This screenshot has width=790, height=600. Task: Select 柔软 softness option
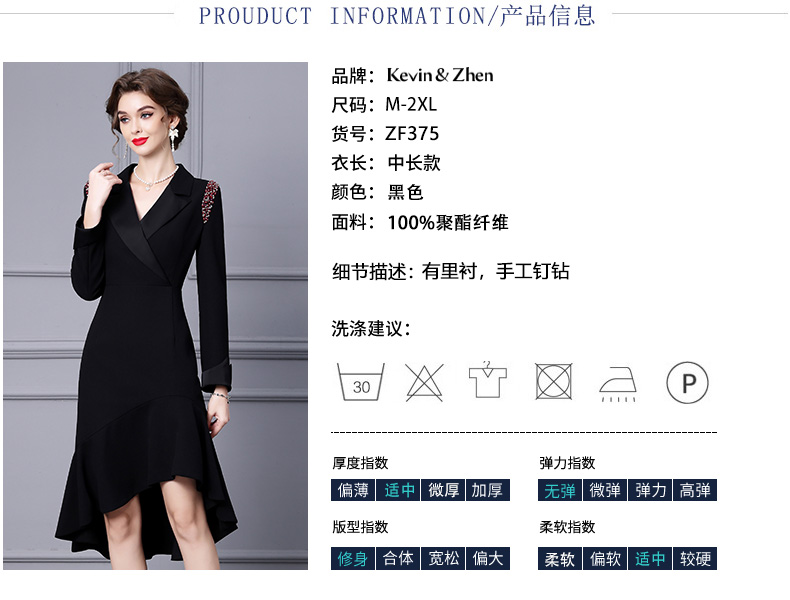coord(560,558)
